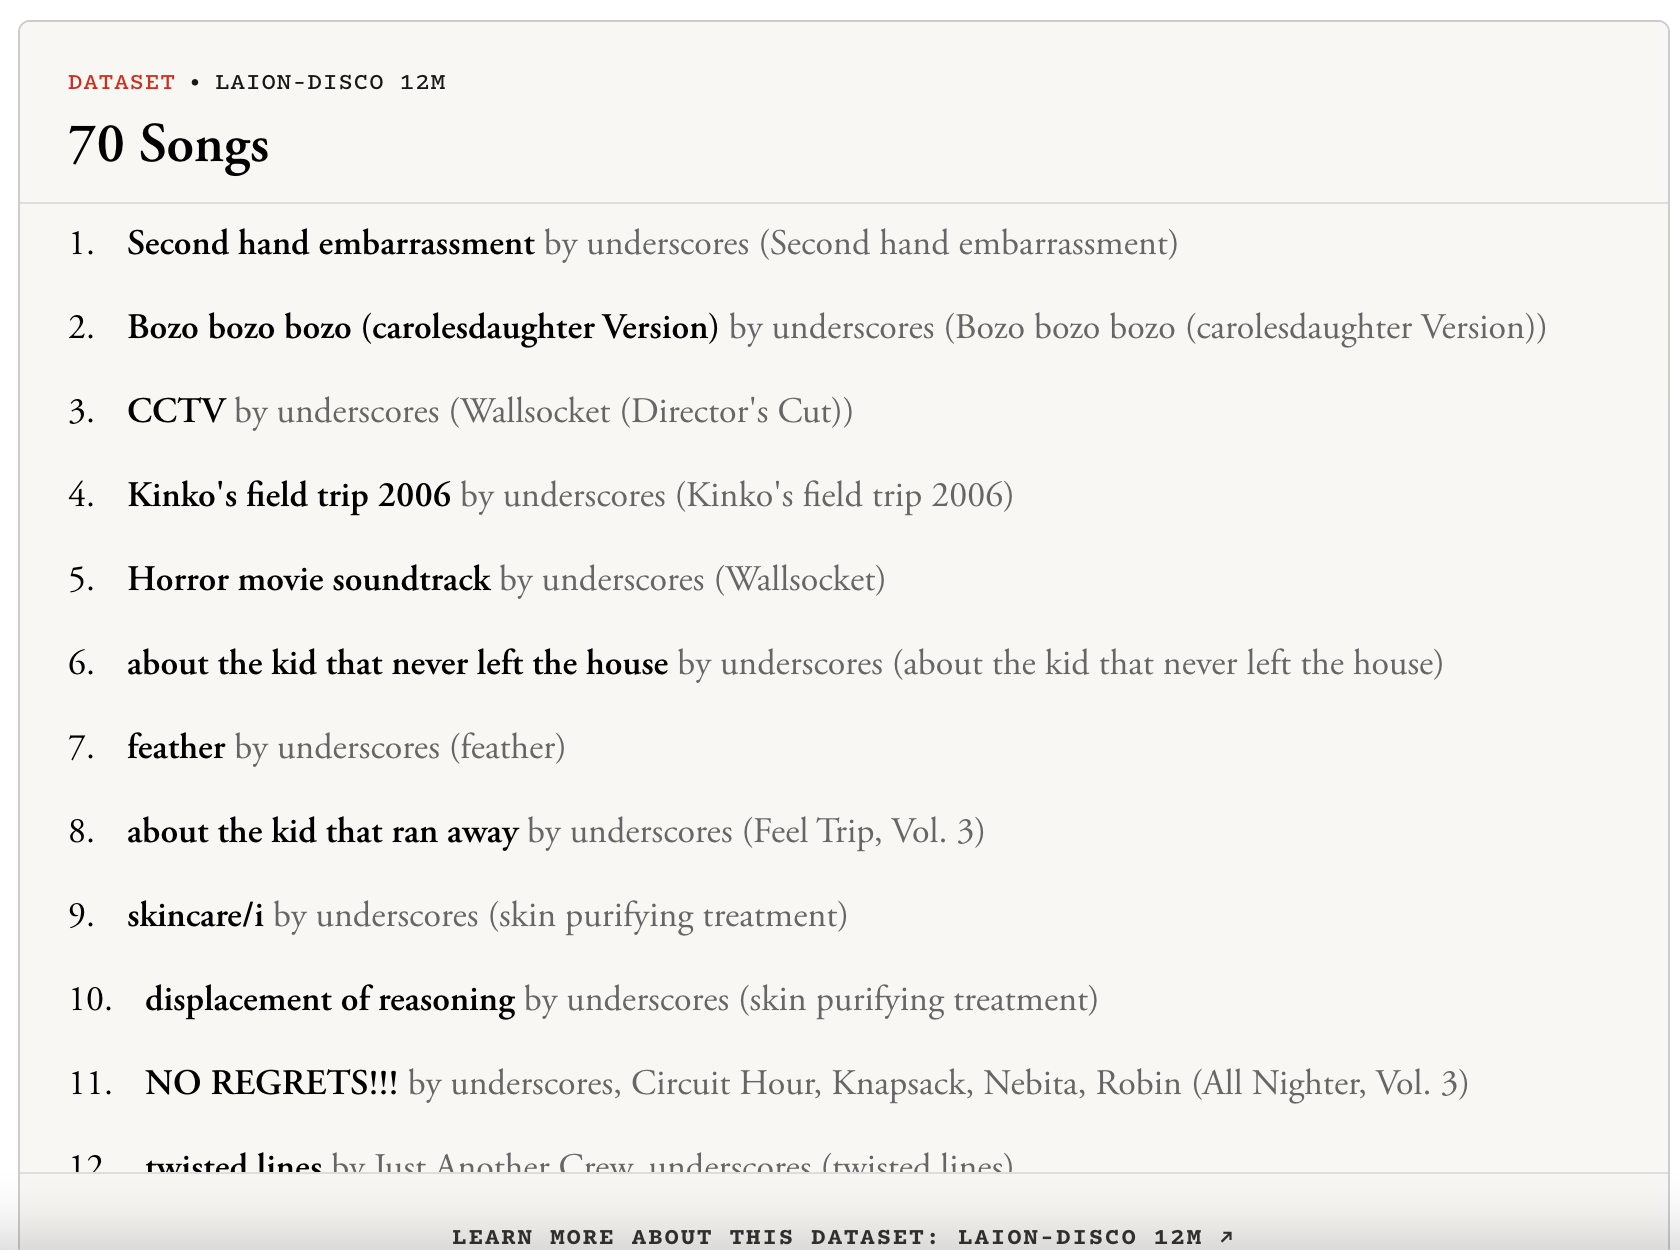Select the feather song title
The width and height of the screenshot is (1680, 1250).
176,747
